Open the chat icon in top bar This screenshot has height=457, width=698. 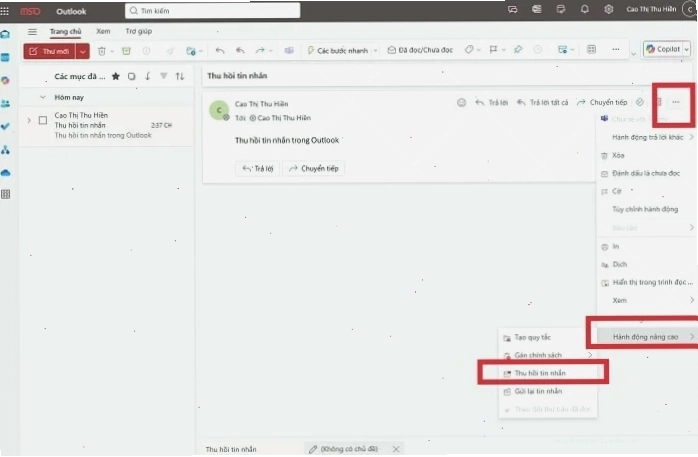pyautogui.click(x=512, y=9)
